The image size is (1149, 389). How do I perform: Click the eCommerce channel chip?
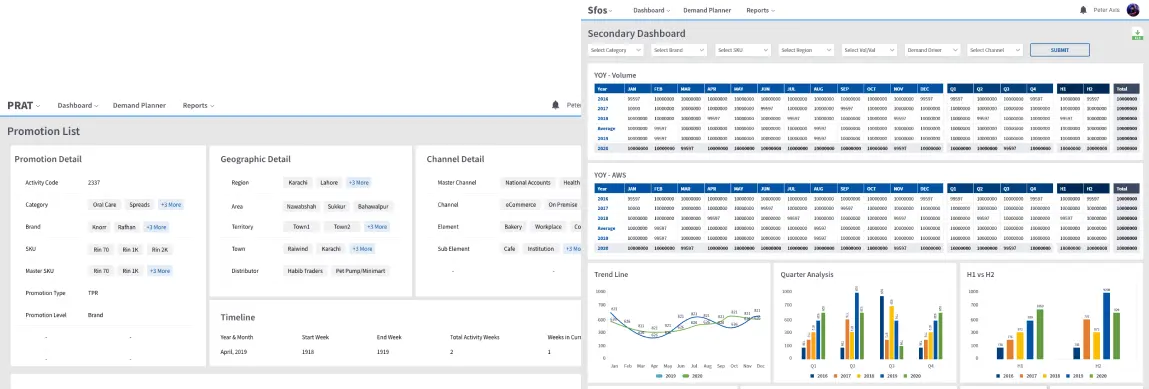coord(521,205)
